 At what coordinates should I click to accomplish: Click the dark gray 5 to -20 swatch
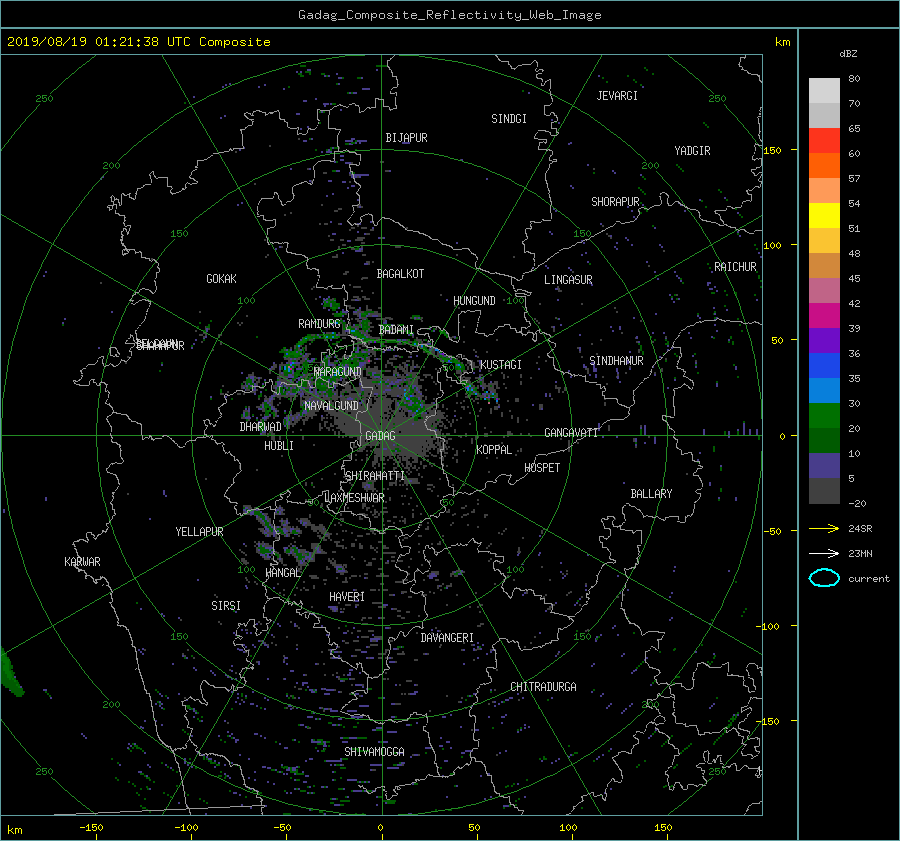[824, 491]
